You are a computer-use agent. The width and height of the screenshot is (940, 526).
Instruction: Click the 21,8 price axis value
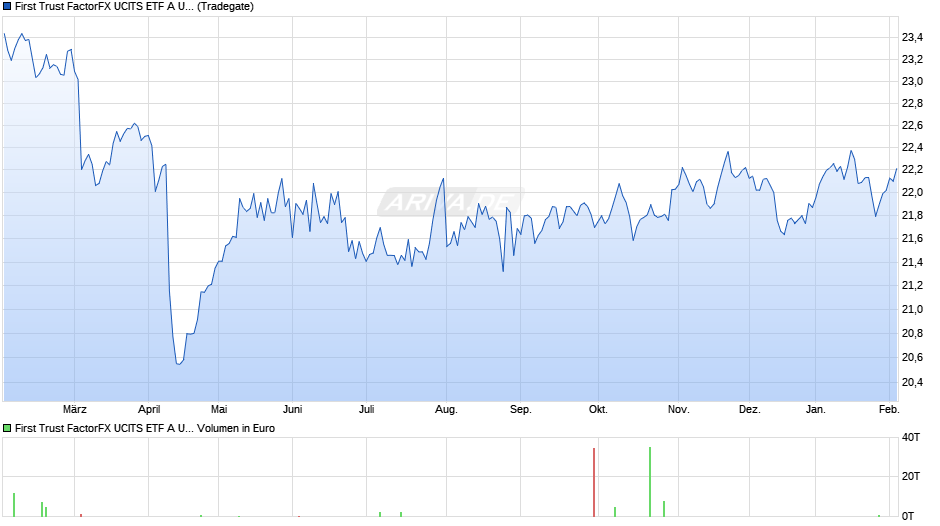pyautogui.click(x=912, y=215)
